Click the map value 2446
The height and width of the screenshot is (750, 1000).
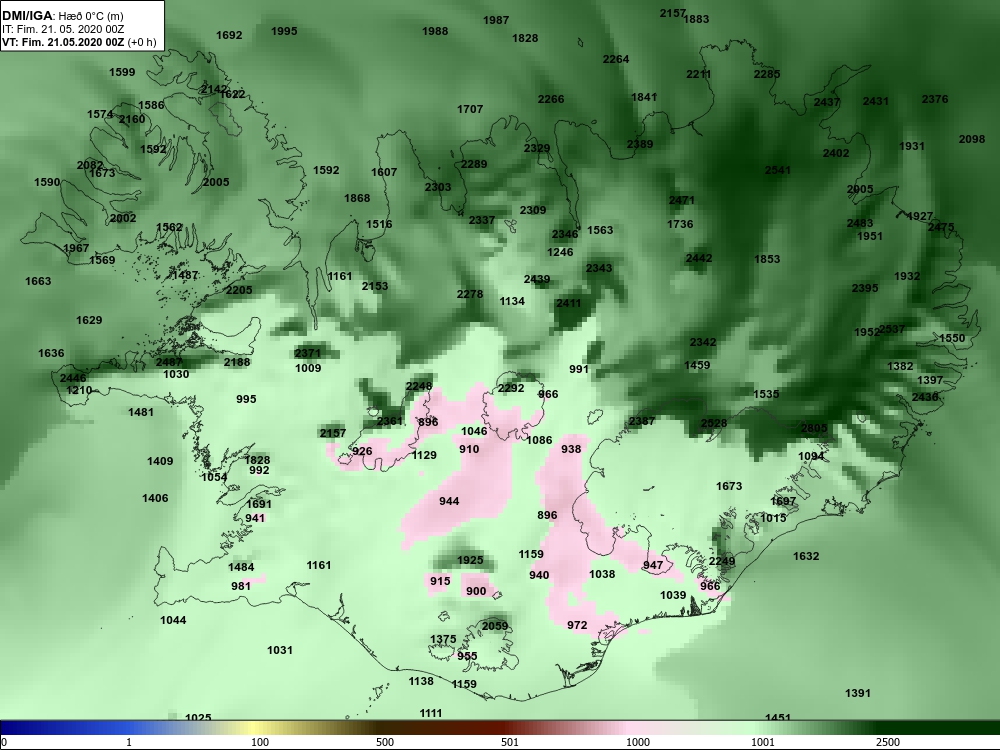point(73,378)
